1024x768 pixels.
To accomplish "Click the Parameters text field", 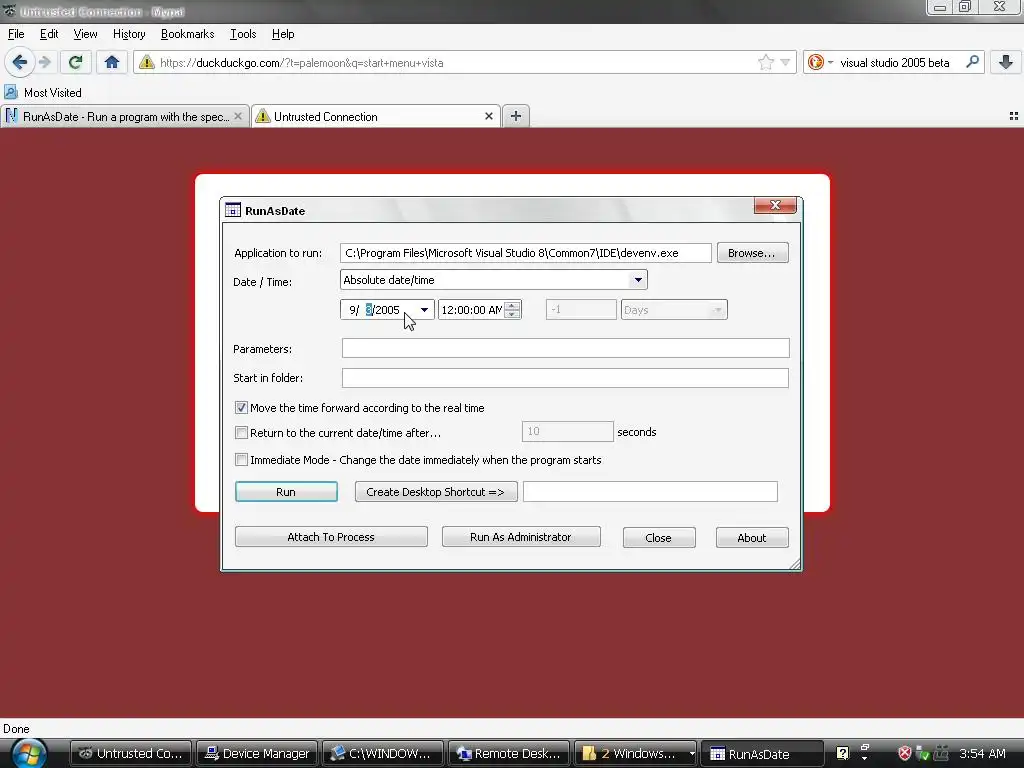I will tap(566, 348).
